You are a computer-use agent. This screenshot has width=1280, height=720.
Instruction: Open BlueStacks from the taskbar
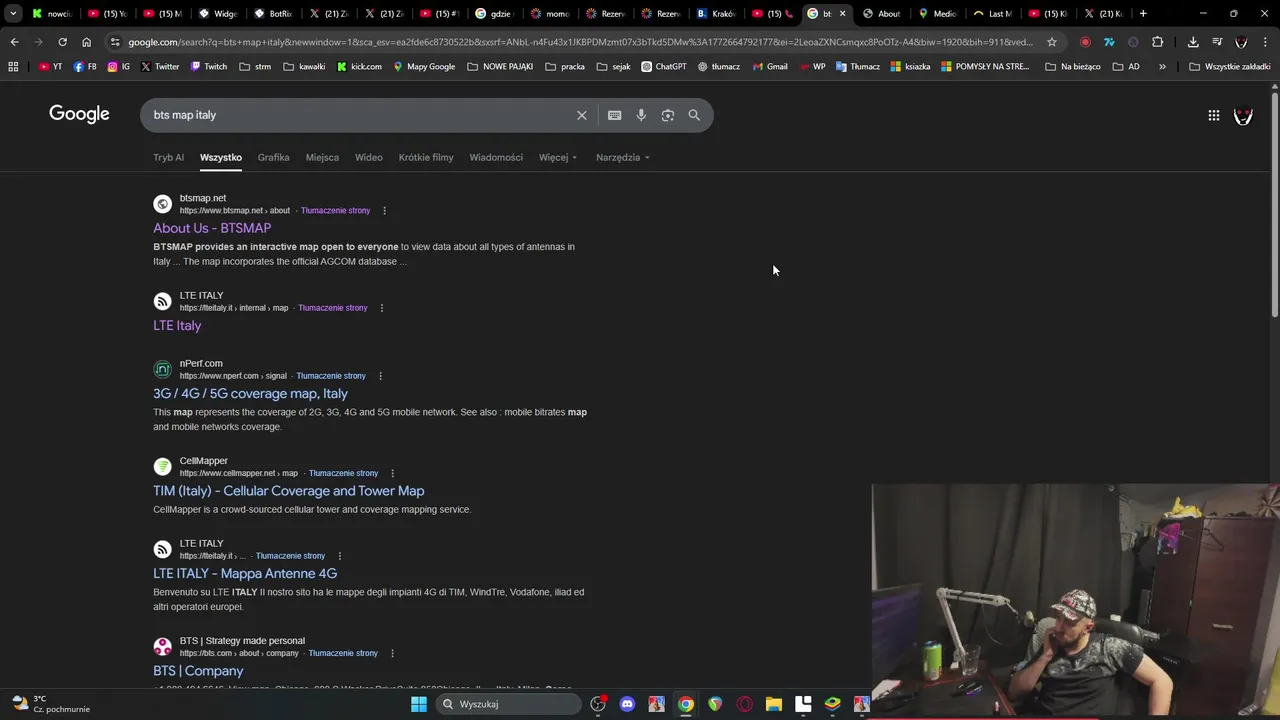[x=832, y=704]
